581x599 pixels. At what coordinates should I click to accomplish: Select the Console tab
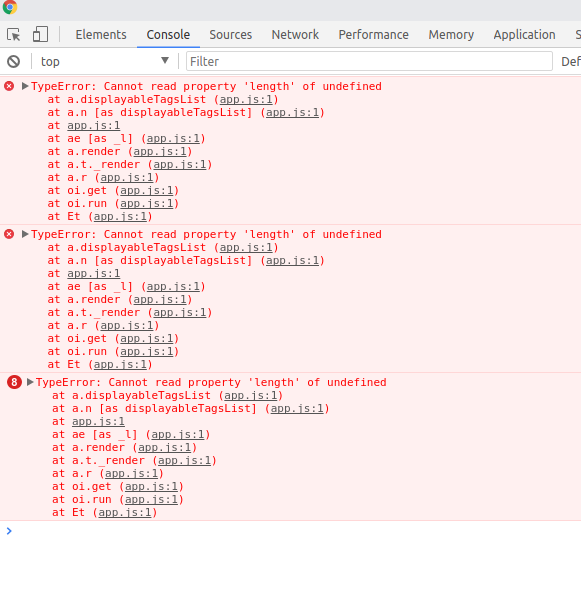(x=168, y=35)
